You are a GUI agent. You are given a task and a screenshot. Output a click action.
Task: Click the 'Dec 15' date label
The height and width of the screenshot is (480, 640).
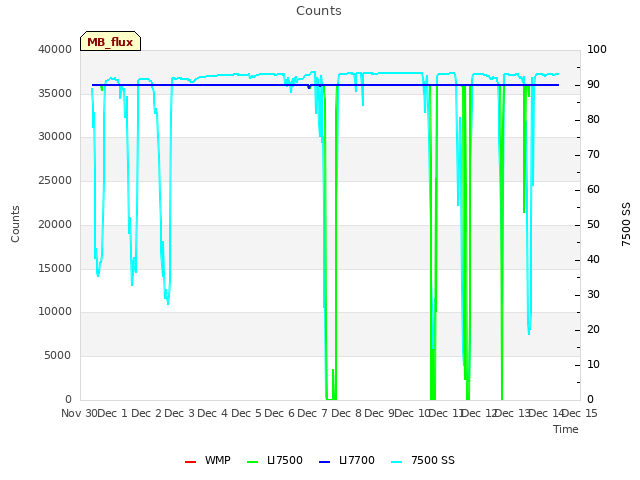point(580,413)
